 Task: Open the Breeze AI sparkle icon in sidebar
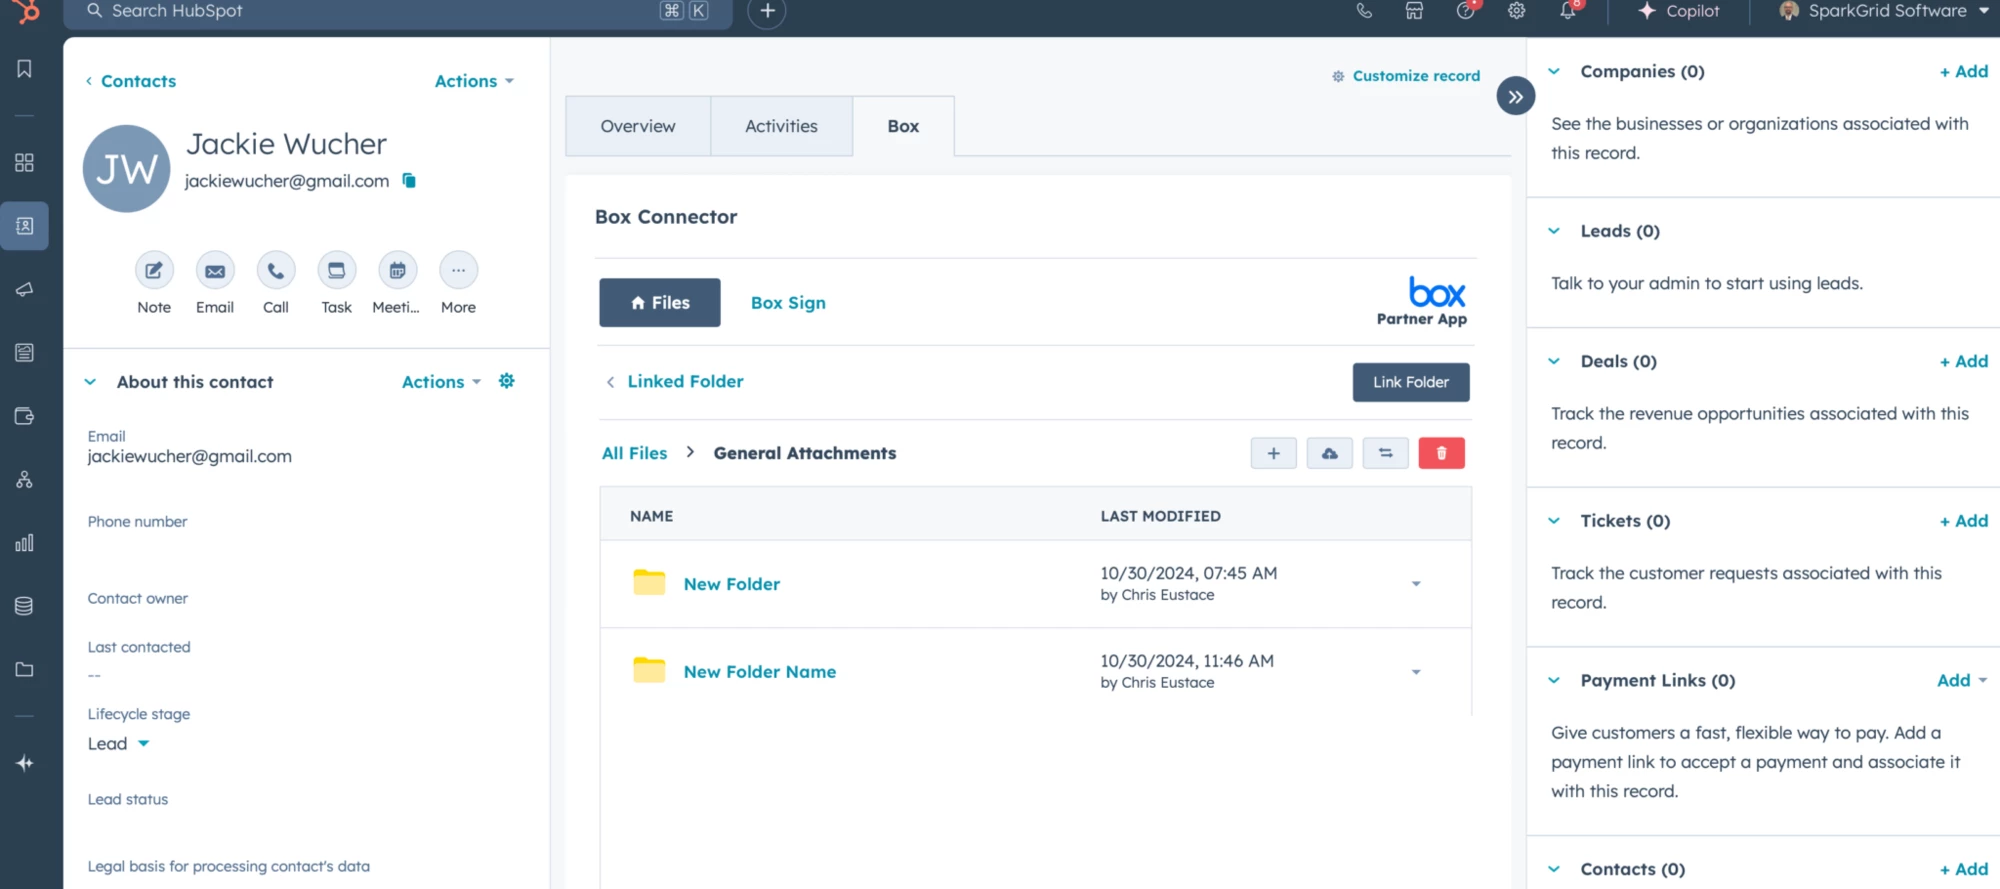pyautogui.click(x=25, y=763)
